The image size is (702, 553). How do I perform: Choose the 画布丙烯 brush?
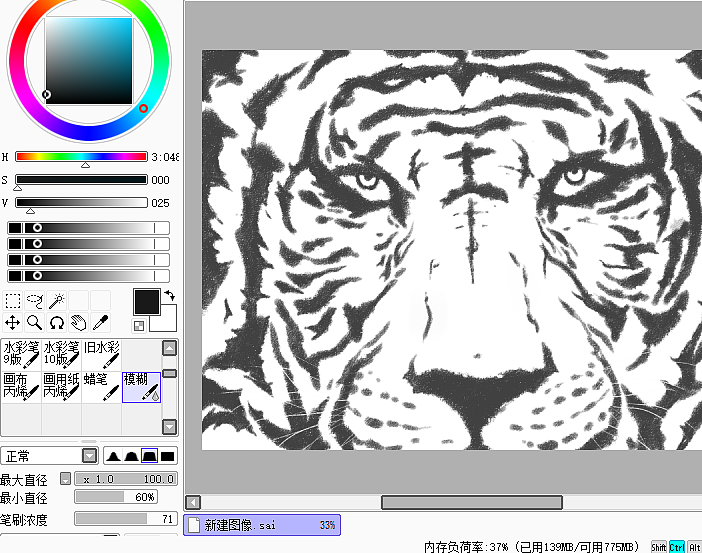[21, 387]
